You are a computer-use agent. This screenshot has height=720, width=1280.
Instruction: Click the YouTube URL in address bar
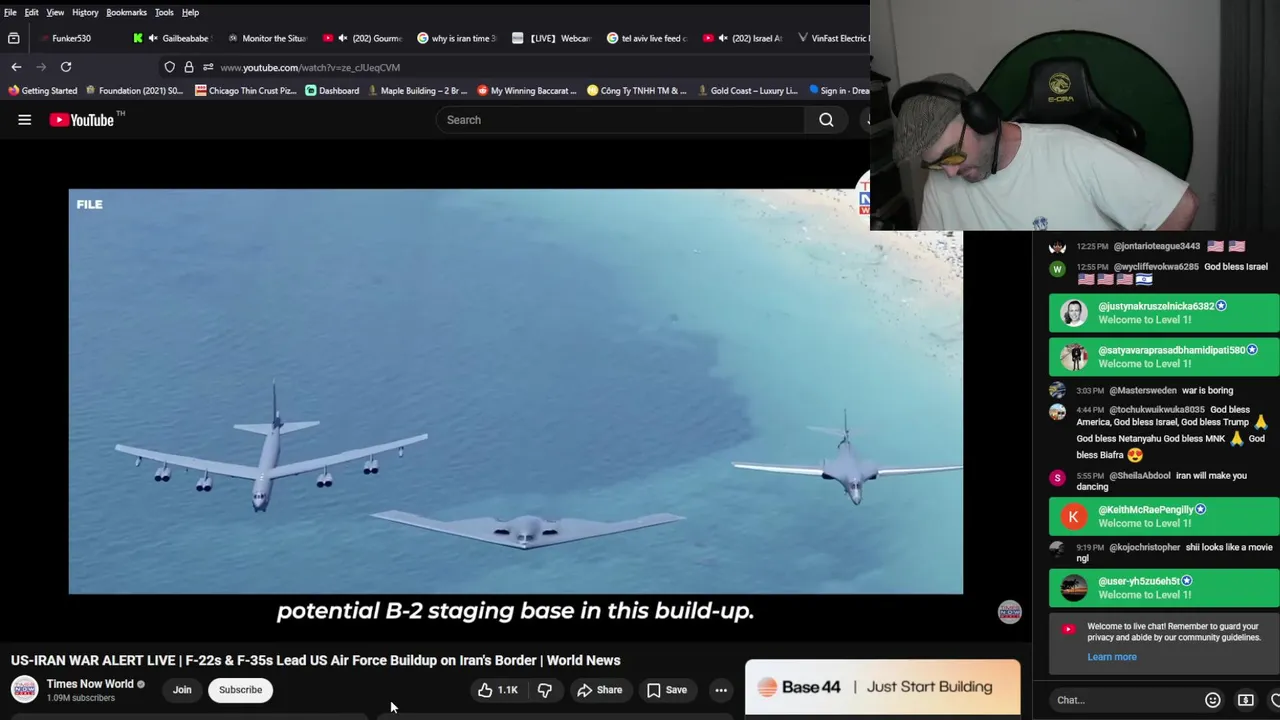(310, 67)
